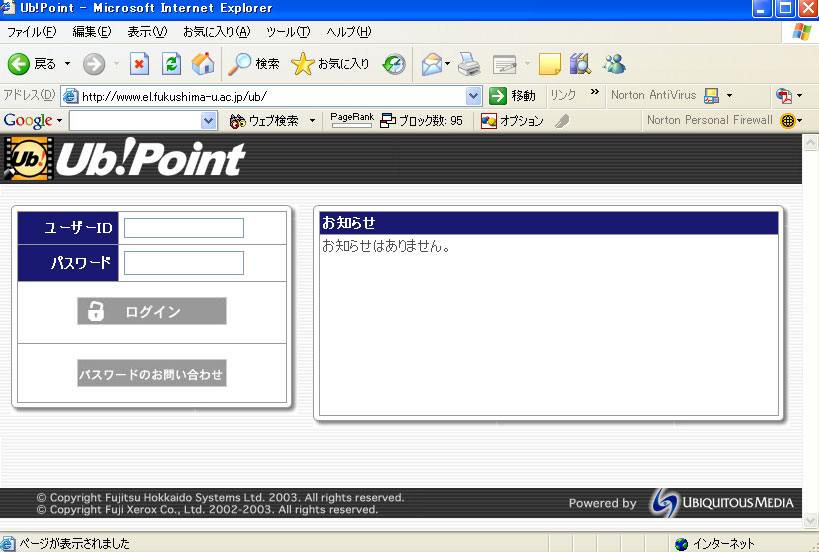Click the Ub!Point logo banner
819x552 pixels.
tap(124, 158)
